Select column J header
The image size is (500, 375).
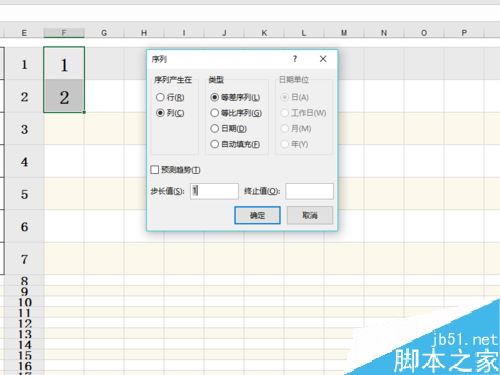point(224,33)
